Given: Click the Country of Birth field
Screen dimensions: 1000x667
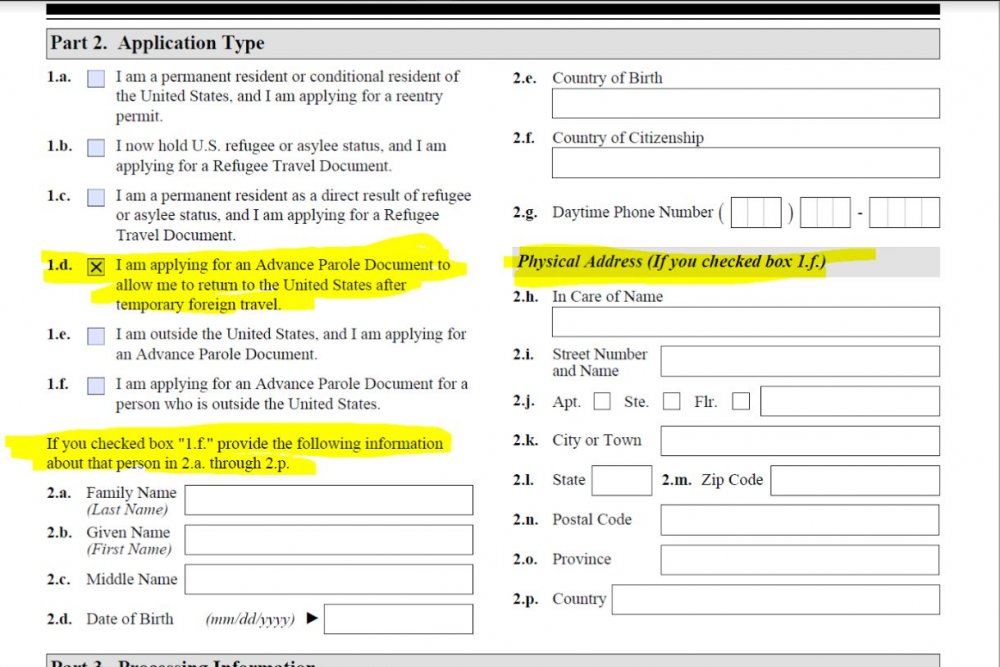Looking at the screenshot, I should [x=746, y=103].
